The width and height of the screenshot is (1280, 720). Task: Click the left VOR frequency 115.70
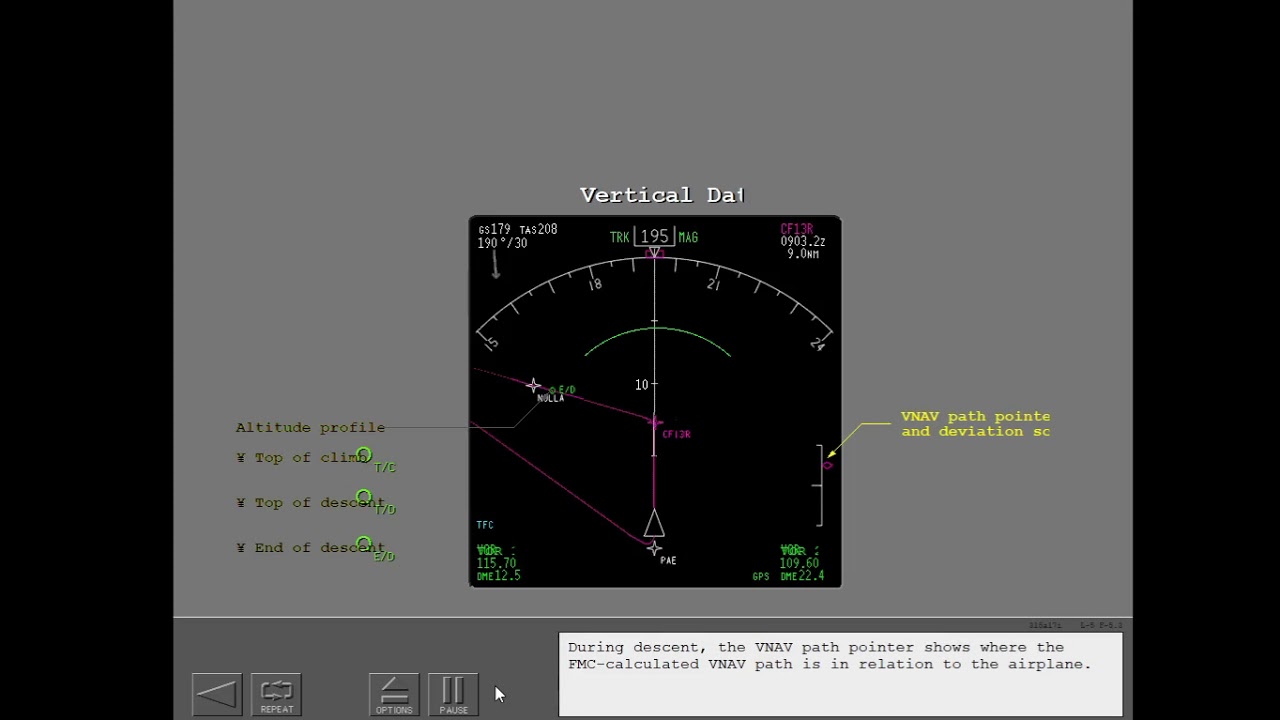coord(496,563)
